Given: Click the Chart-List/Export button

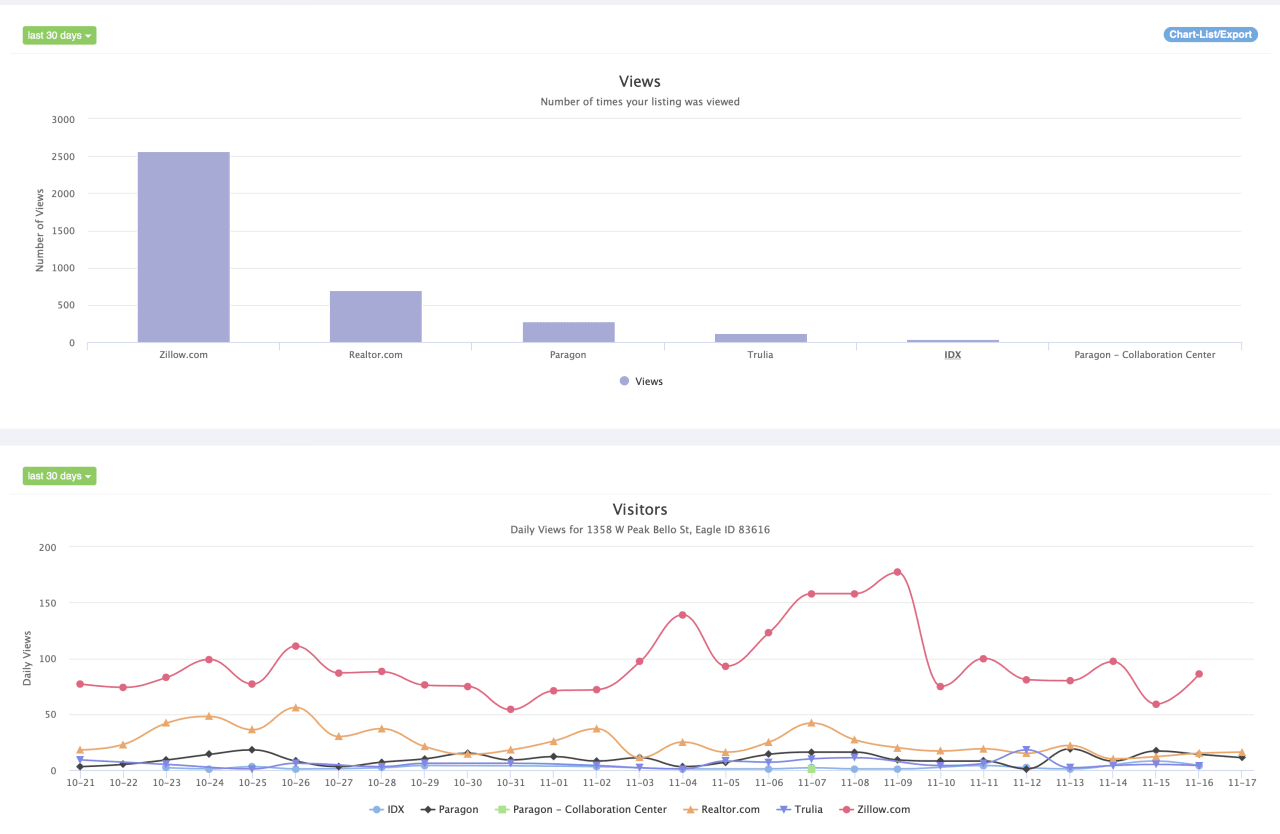Looking at the screenshot, I should [1210, 34].
